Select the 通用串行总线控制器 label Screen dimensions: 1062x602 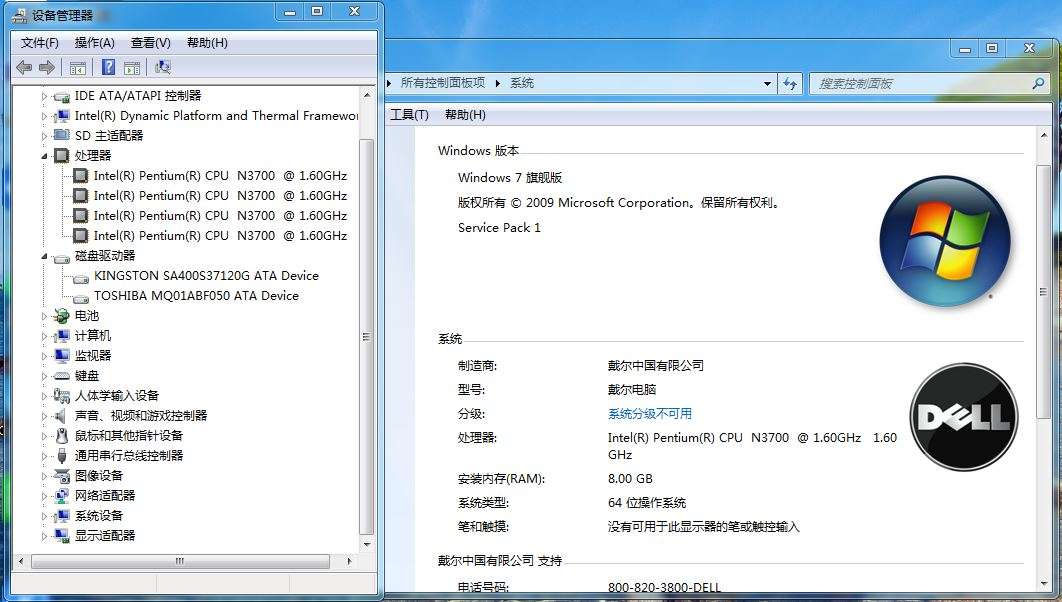[x=129, y=456]
